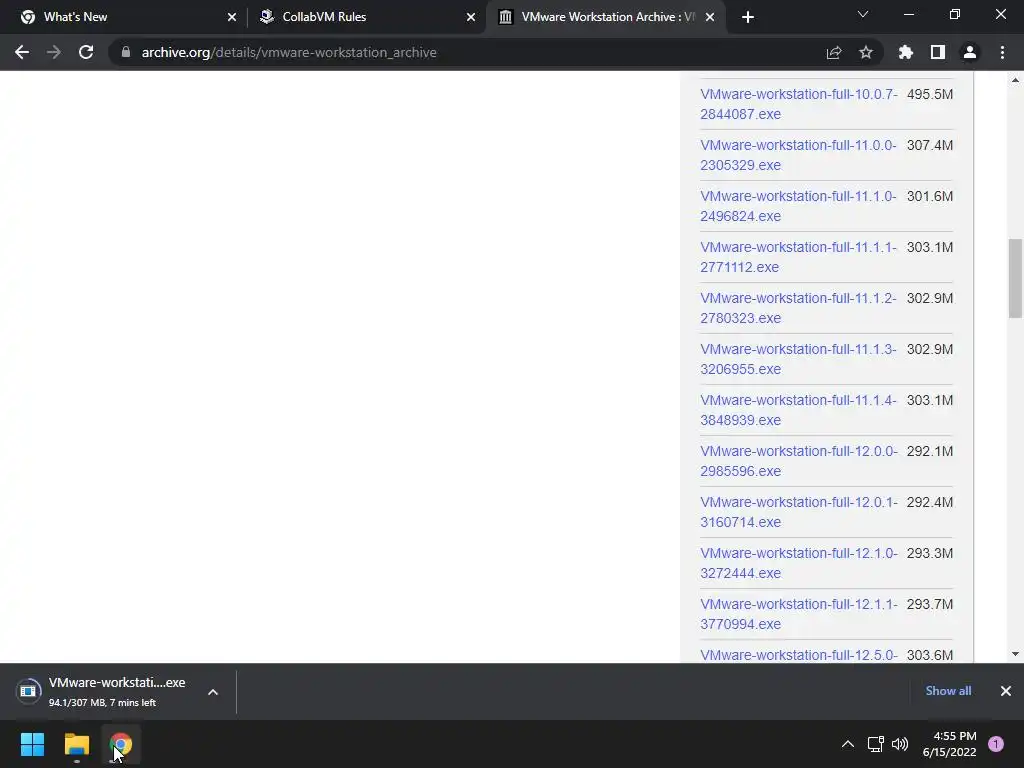
Task: Open the volume tray icon
Action: (900, 744)
